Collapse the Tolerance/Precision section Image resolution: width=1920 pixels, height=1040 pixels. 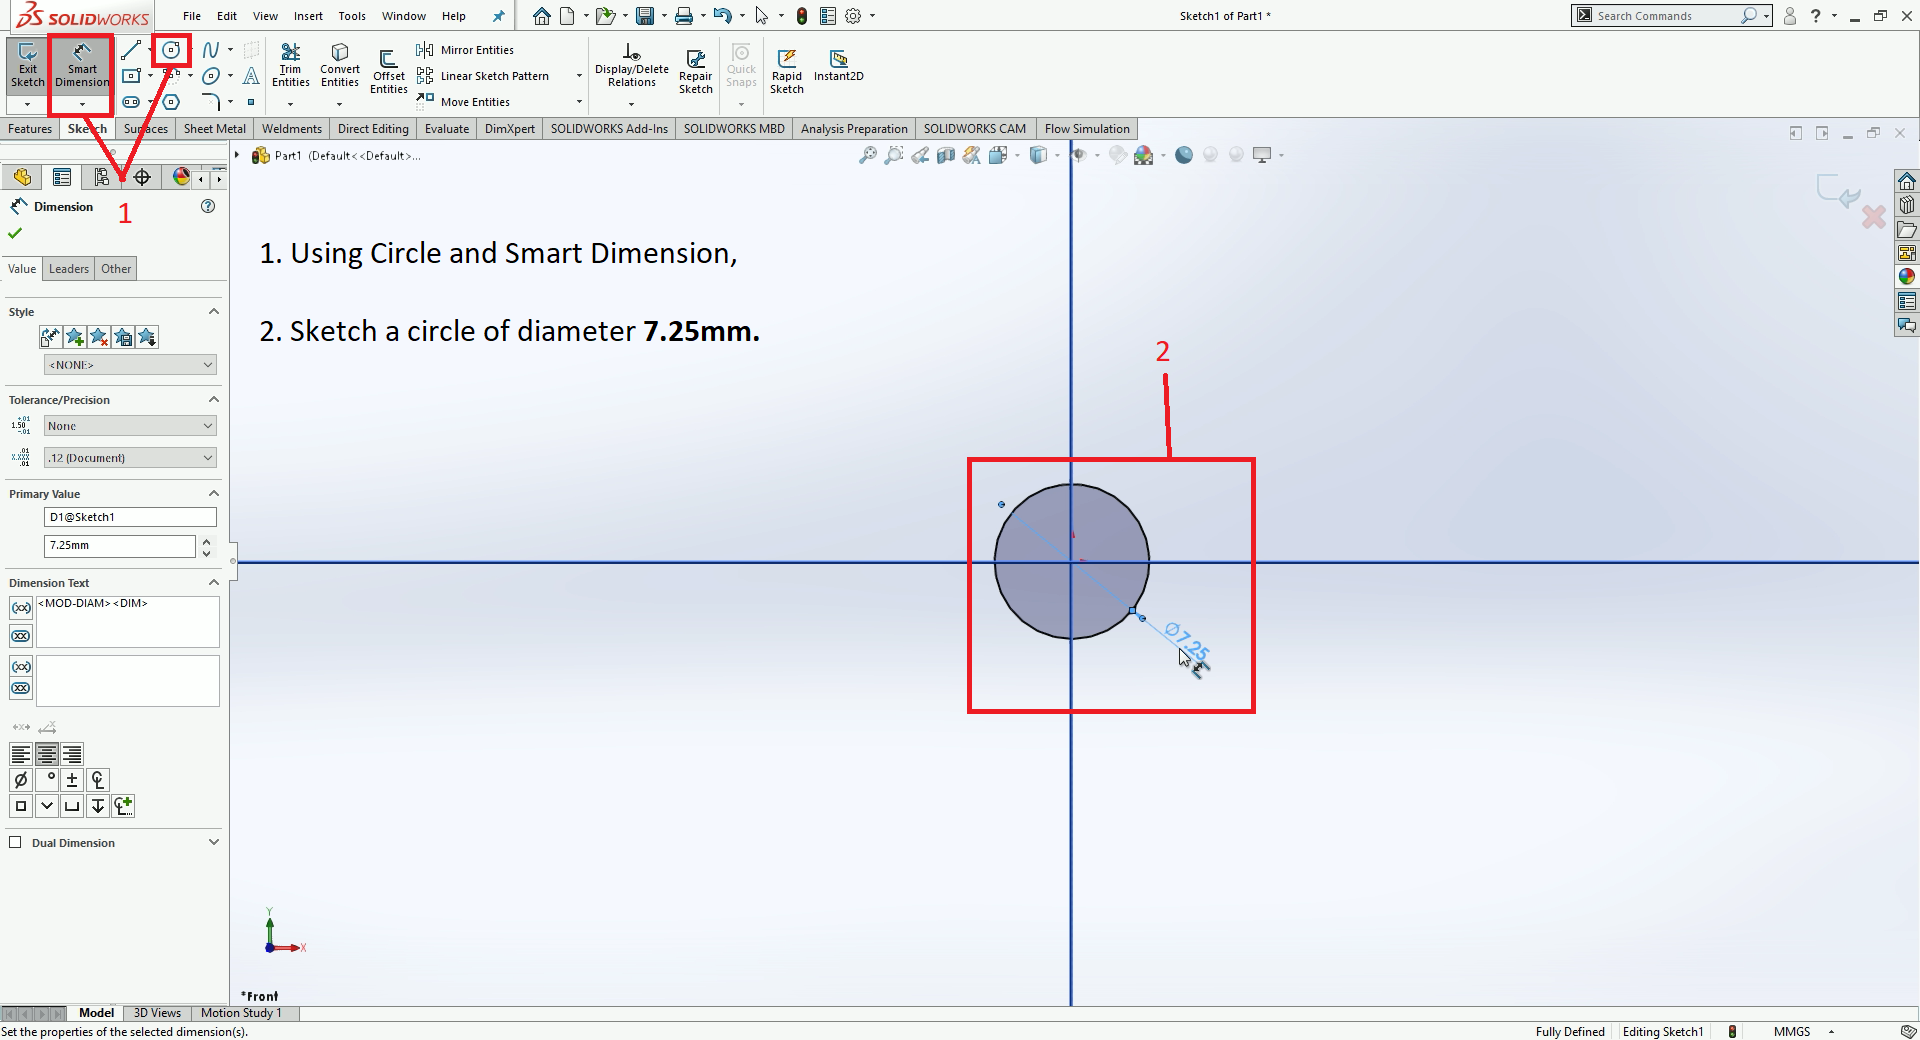pos(213,400)
